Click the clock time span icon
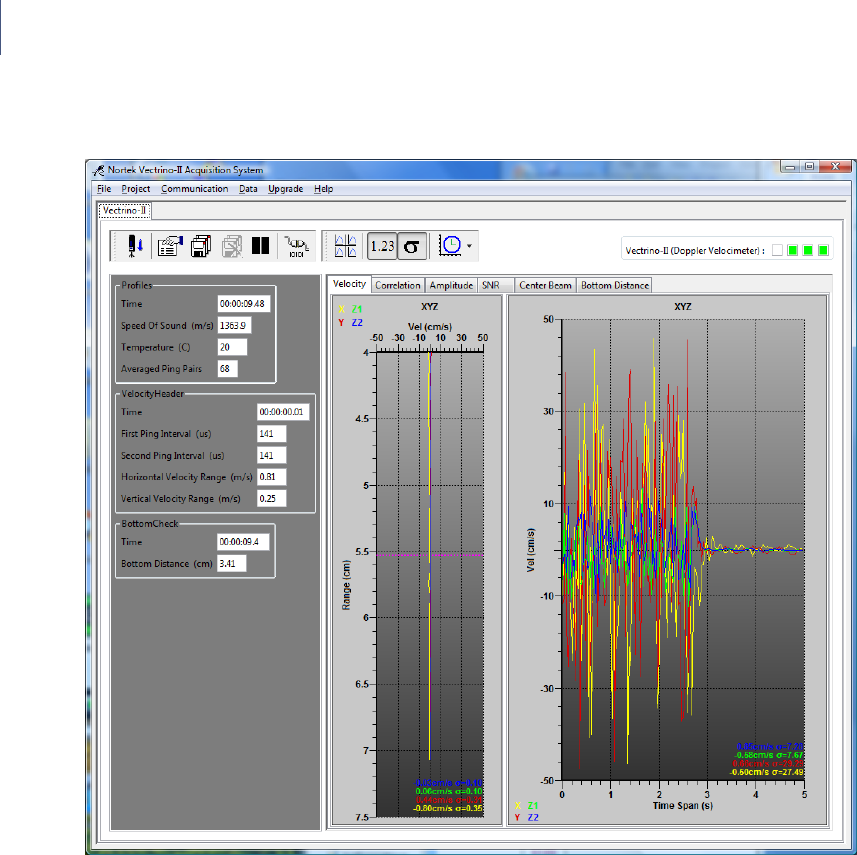This screenshot has height=855, width=857. pyautogui.click(x=448, y=246)
